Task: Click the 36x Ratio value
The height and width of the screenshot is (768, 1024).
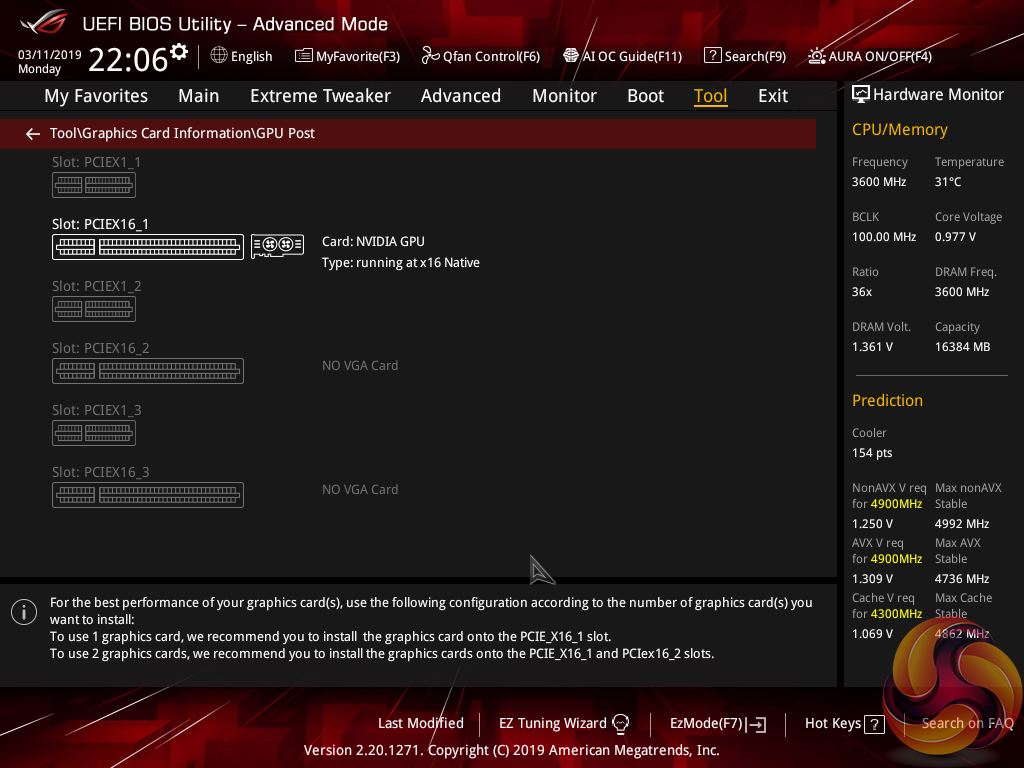Action: (x=861, y=292)
